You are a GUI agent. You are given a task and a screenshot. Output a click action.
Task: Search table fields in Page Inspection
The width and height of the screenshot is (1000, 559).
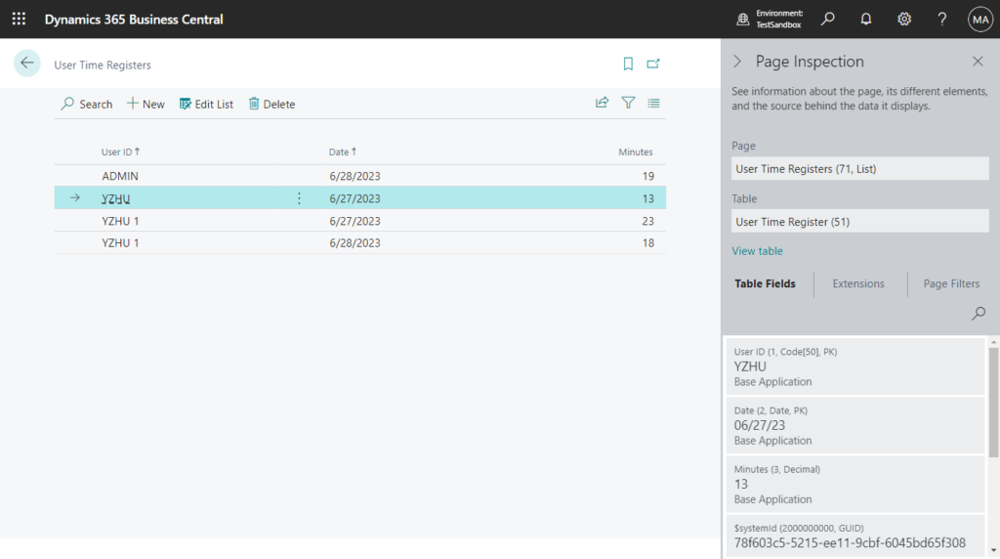click(x=979, y=314)
